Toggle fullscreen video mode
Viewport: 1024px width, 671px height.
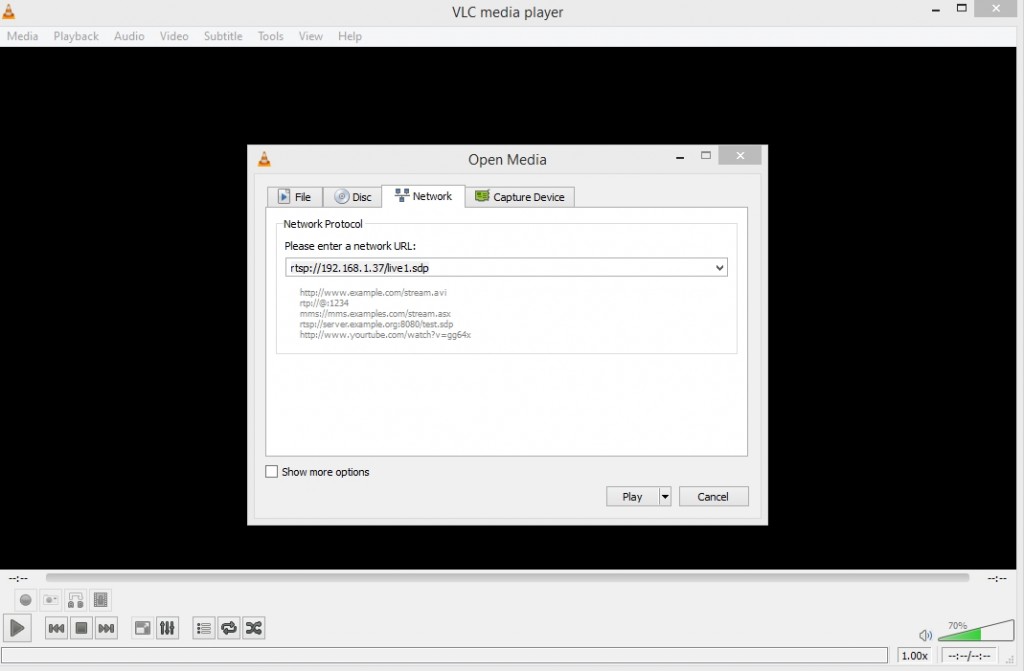[x=142, y=628]
